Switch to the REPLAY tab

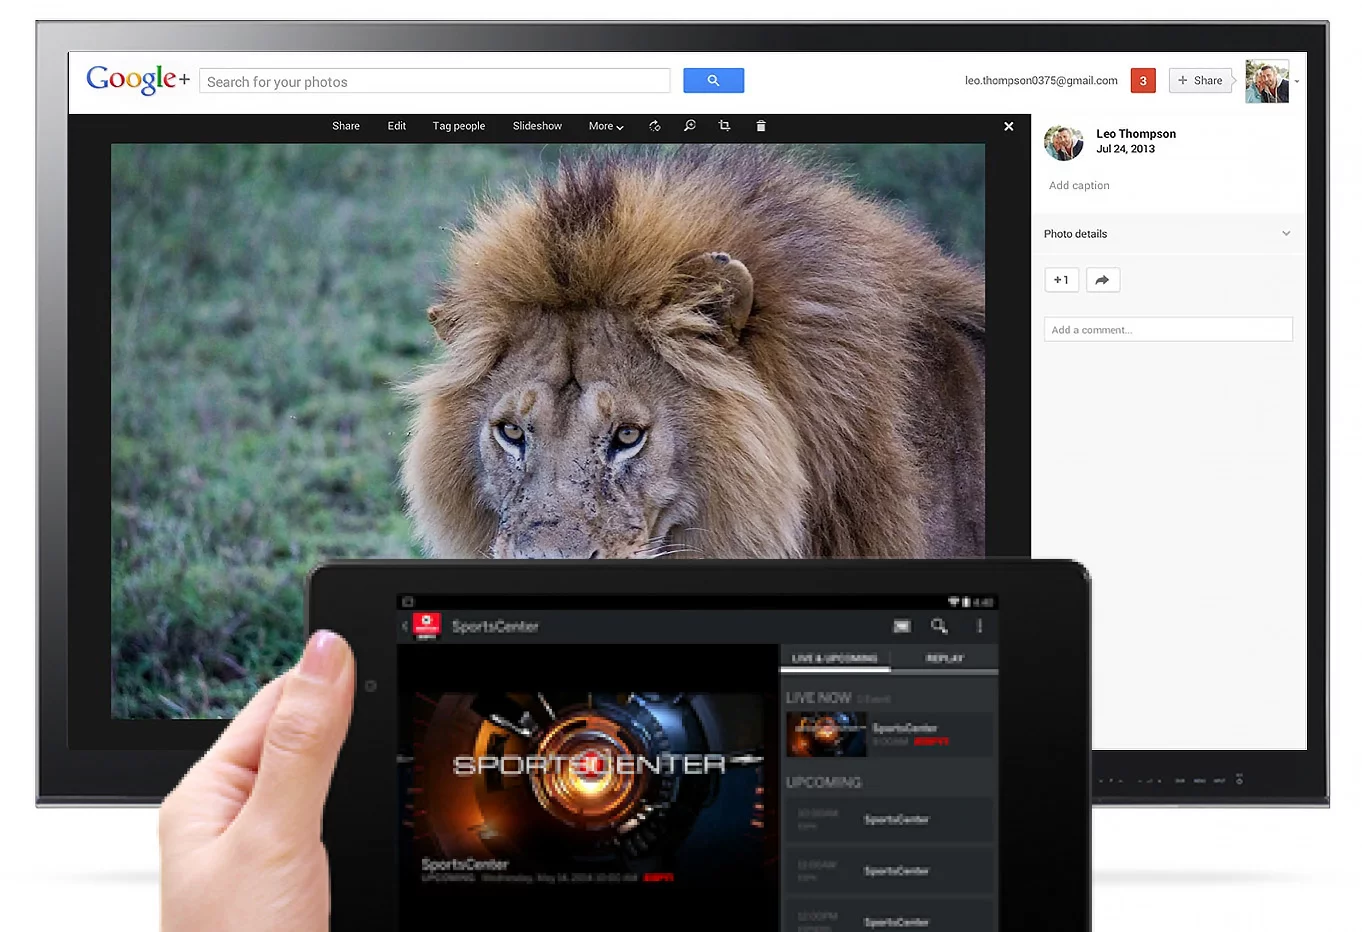[x=943, y=658]
